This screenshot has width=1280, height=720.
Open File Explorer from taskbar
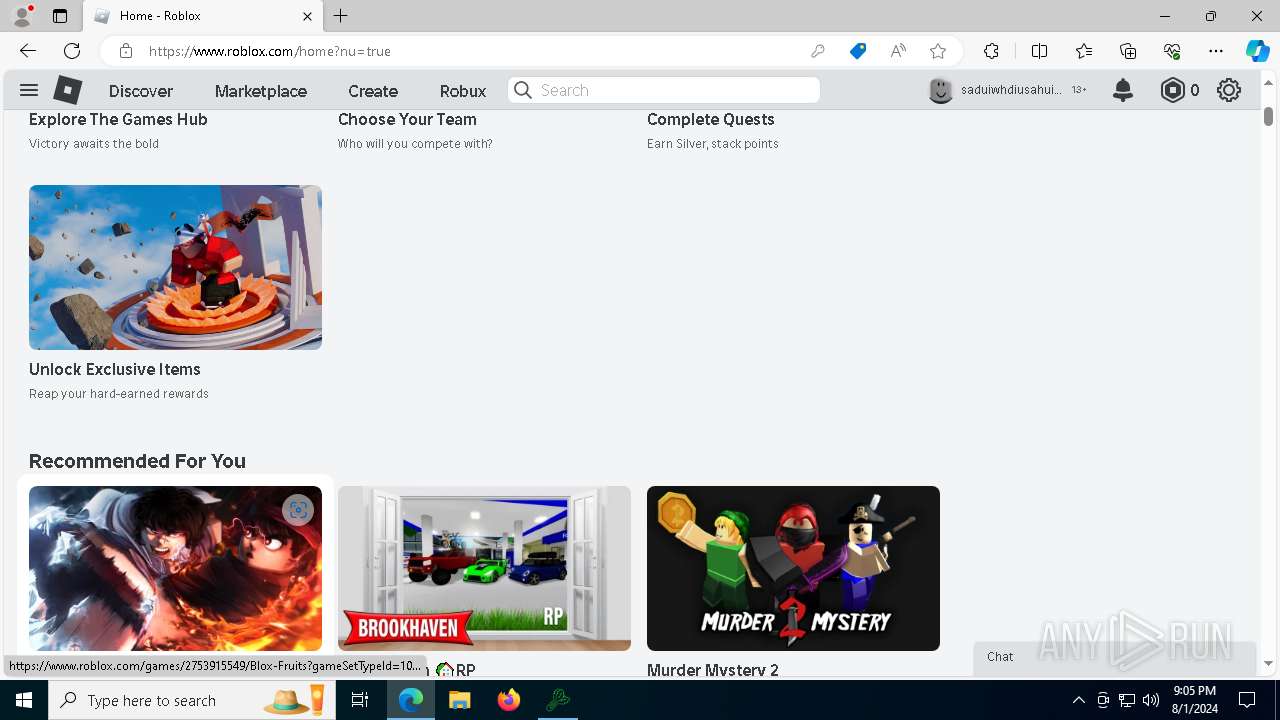pos(459,700)
